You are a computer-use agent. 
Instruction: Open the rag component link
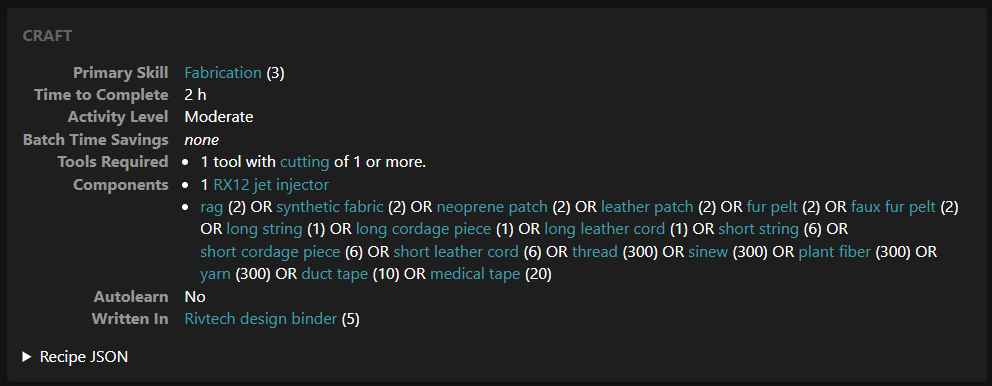[212, 207]
